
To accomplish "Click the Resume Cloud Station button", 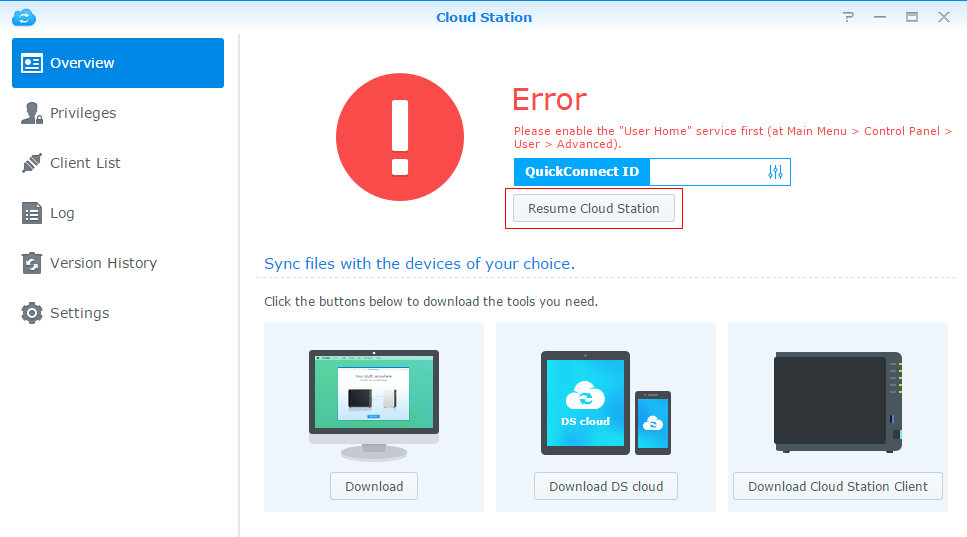I will coord(593,208).
